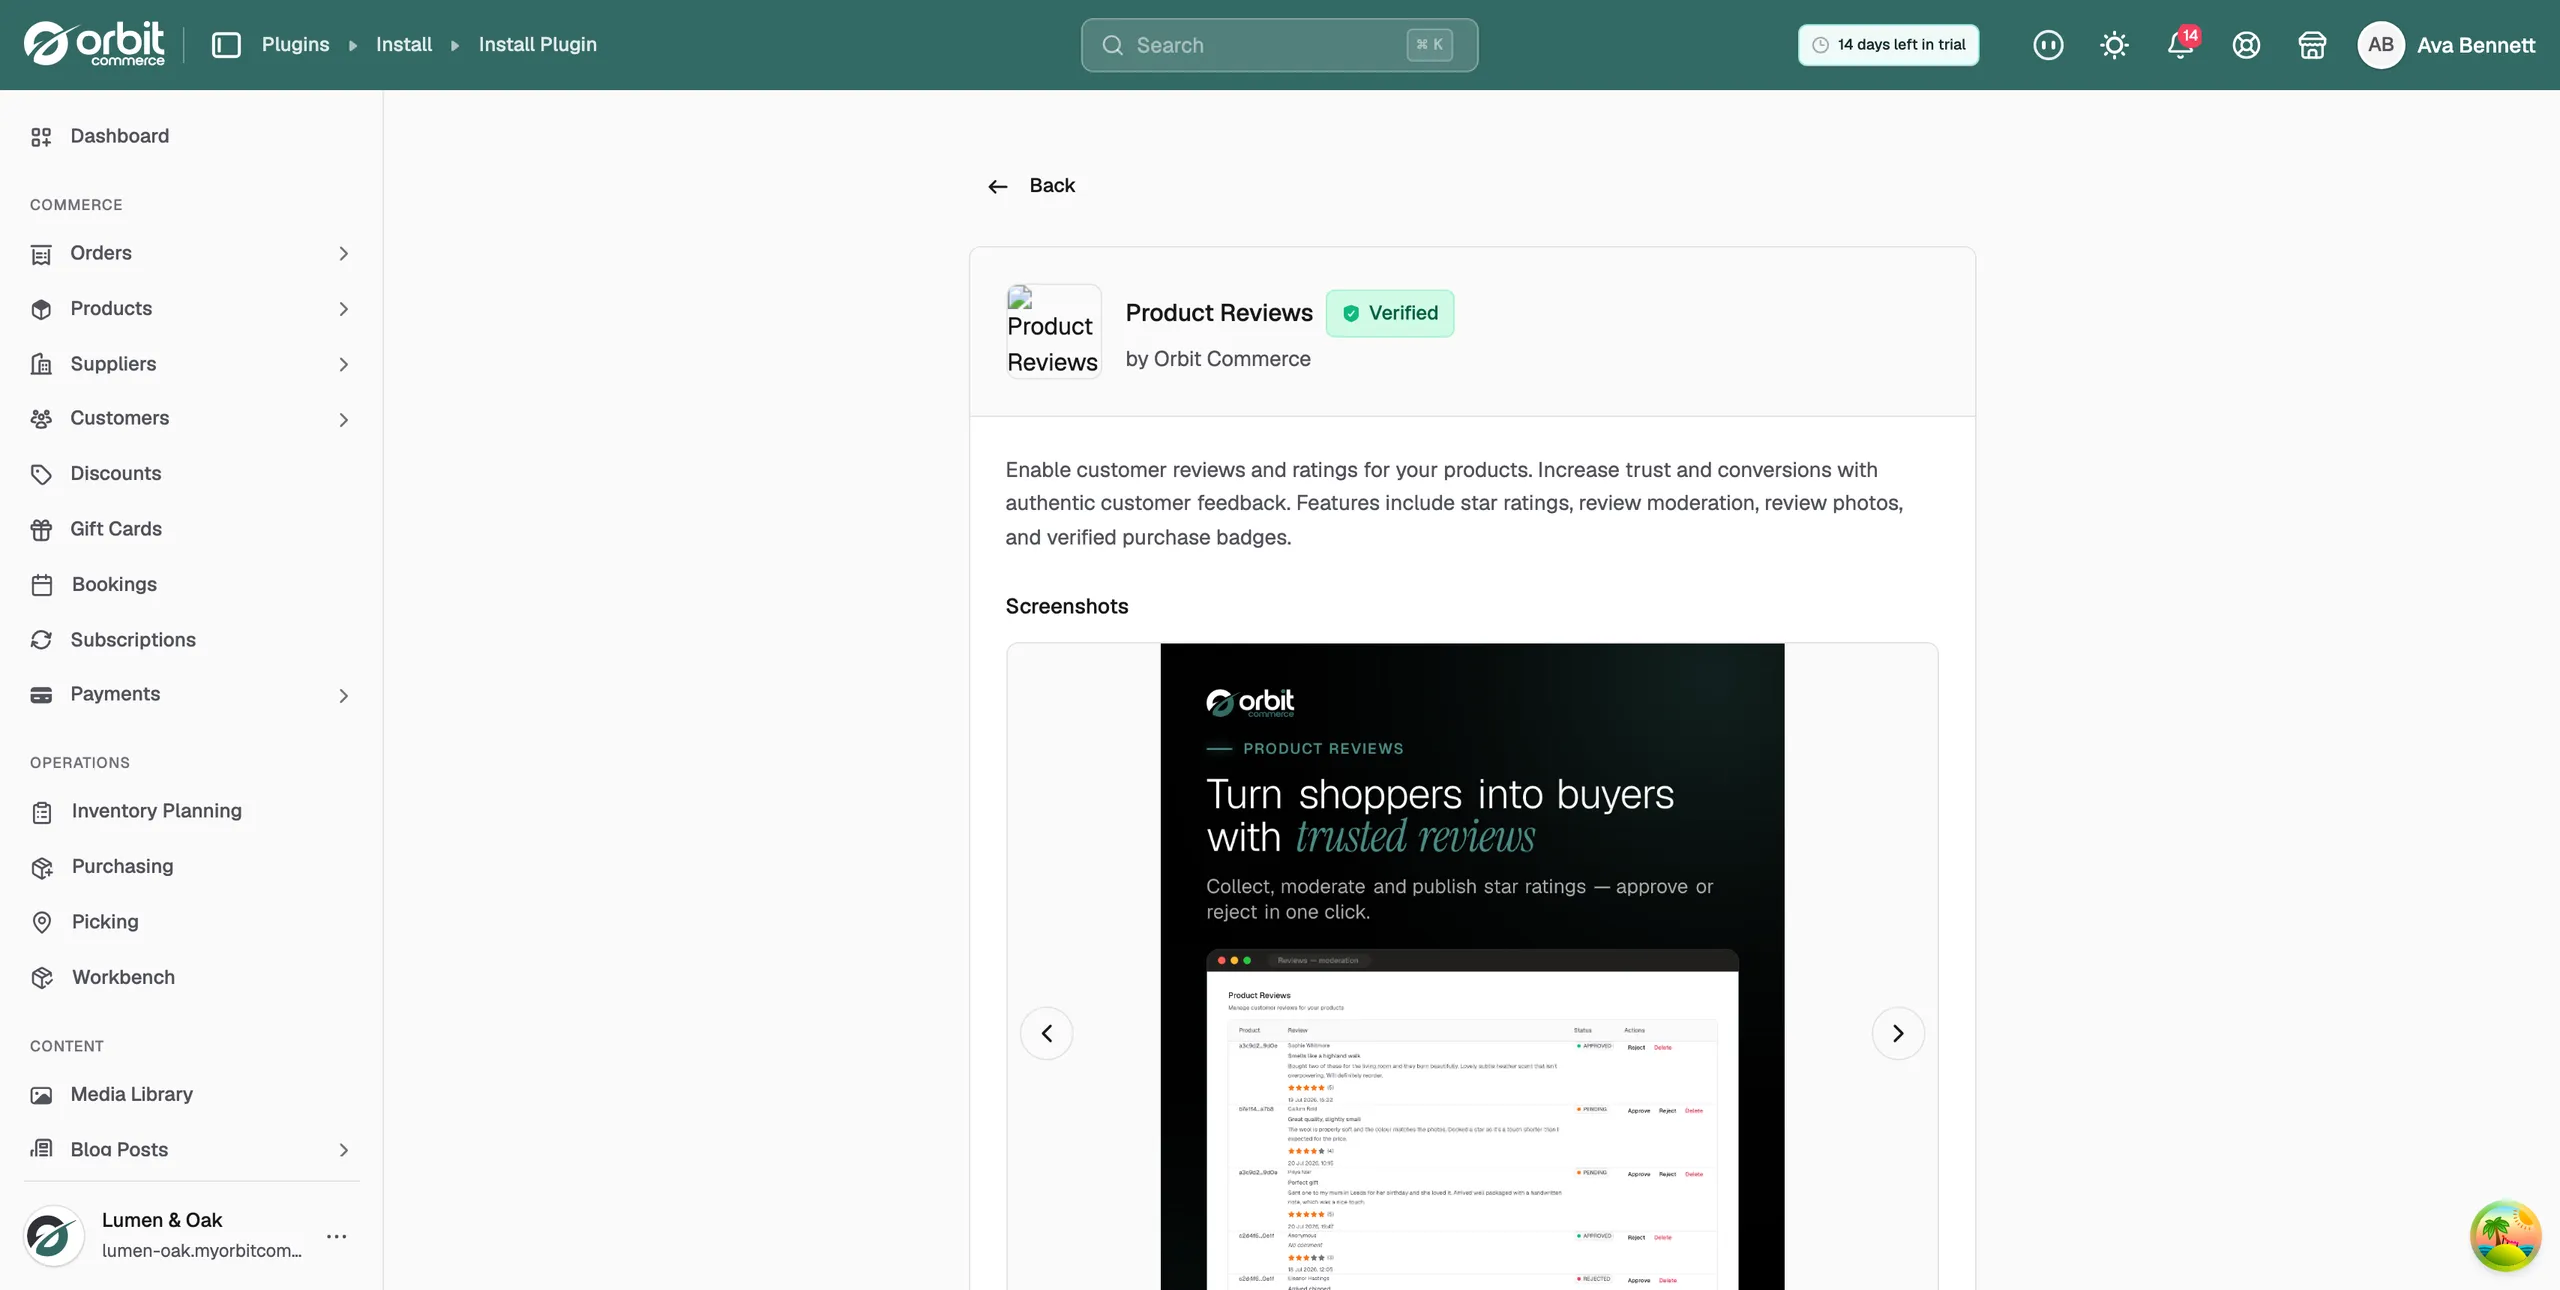This screenshot has height=1290, width=2560.
Task: Open the store options three-dot menu
Action: click(x=336, y=1236)
